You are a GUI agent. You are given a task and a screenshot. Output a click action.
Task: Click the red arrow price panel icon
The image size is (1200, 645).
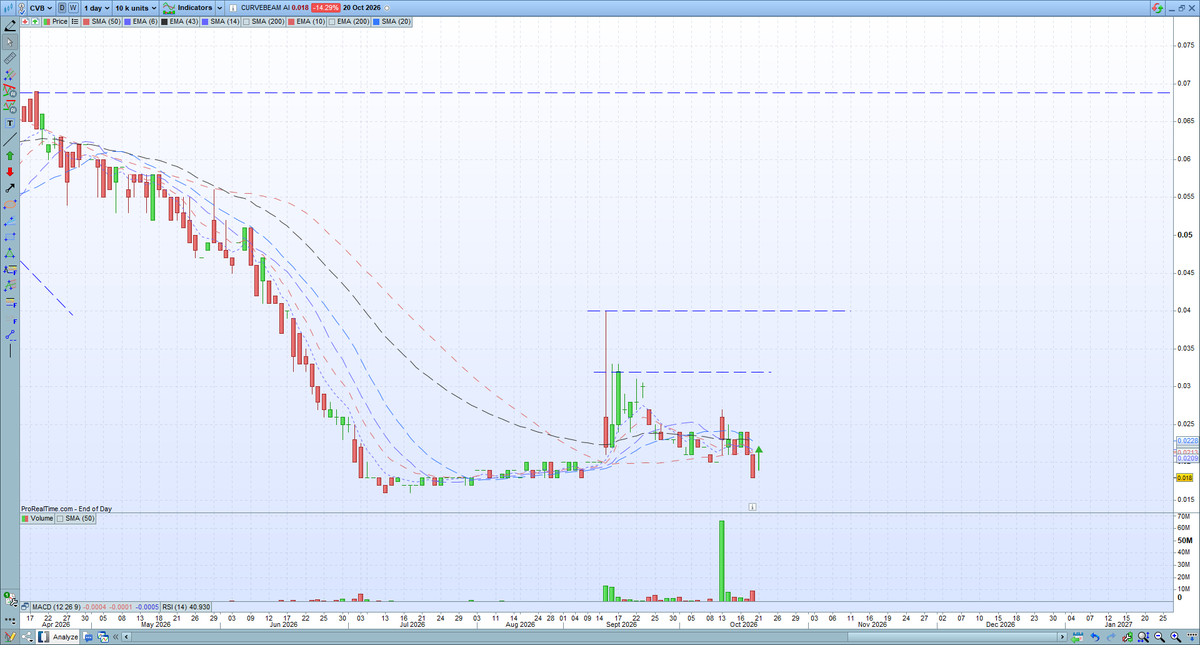click(x=25, y=21)
